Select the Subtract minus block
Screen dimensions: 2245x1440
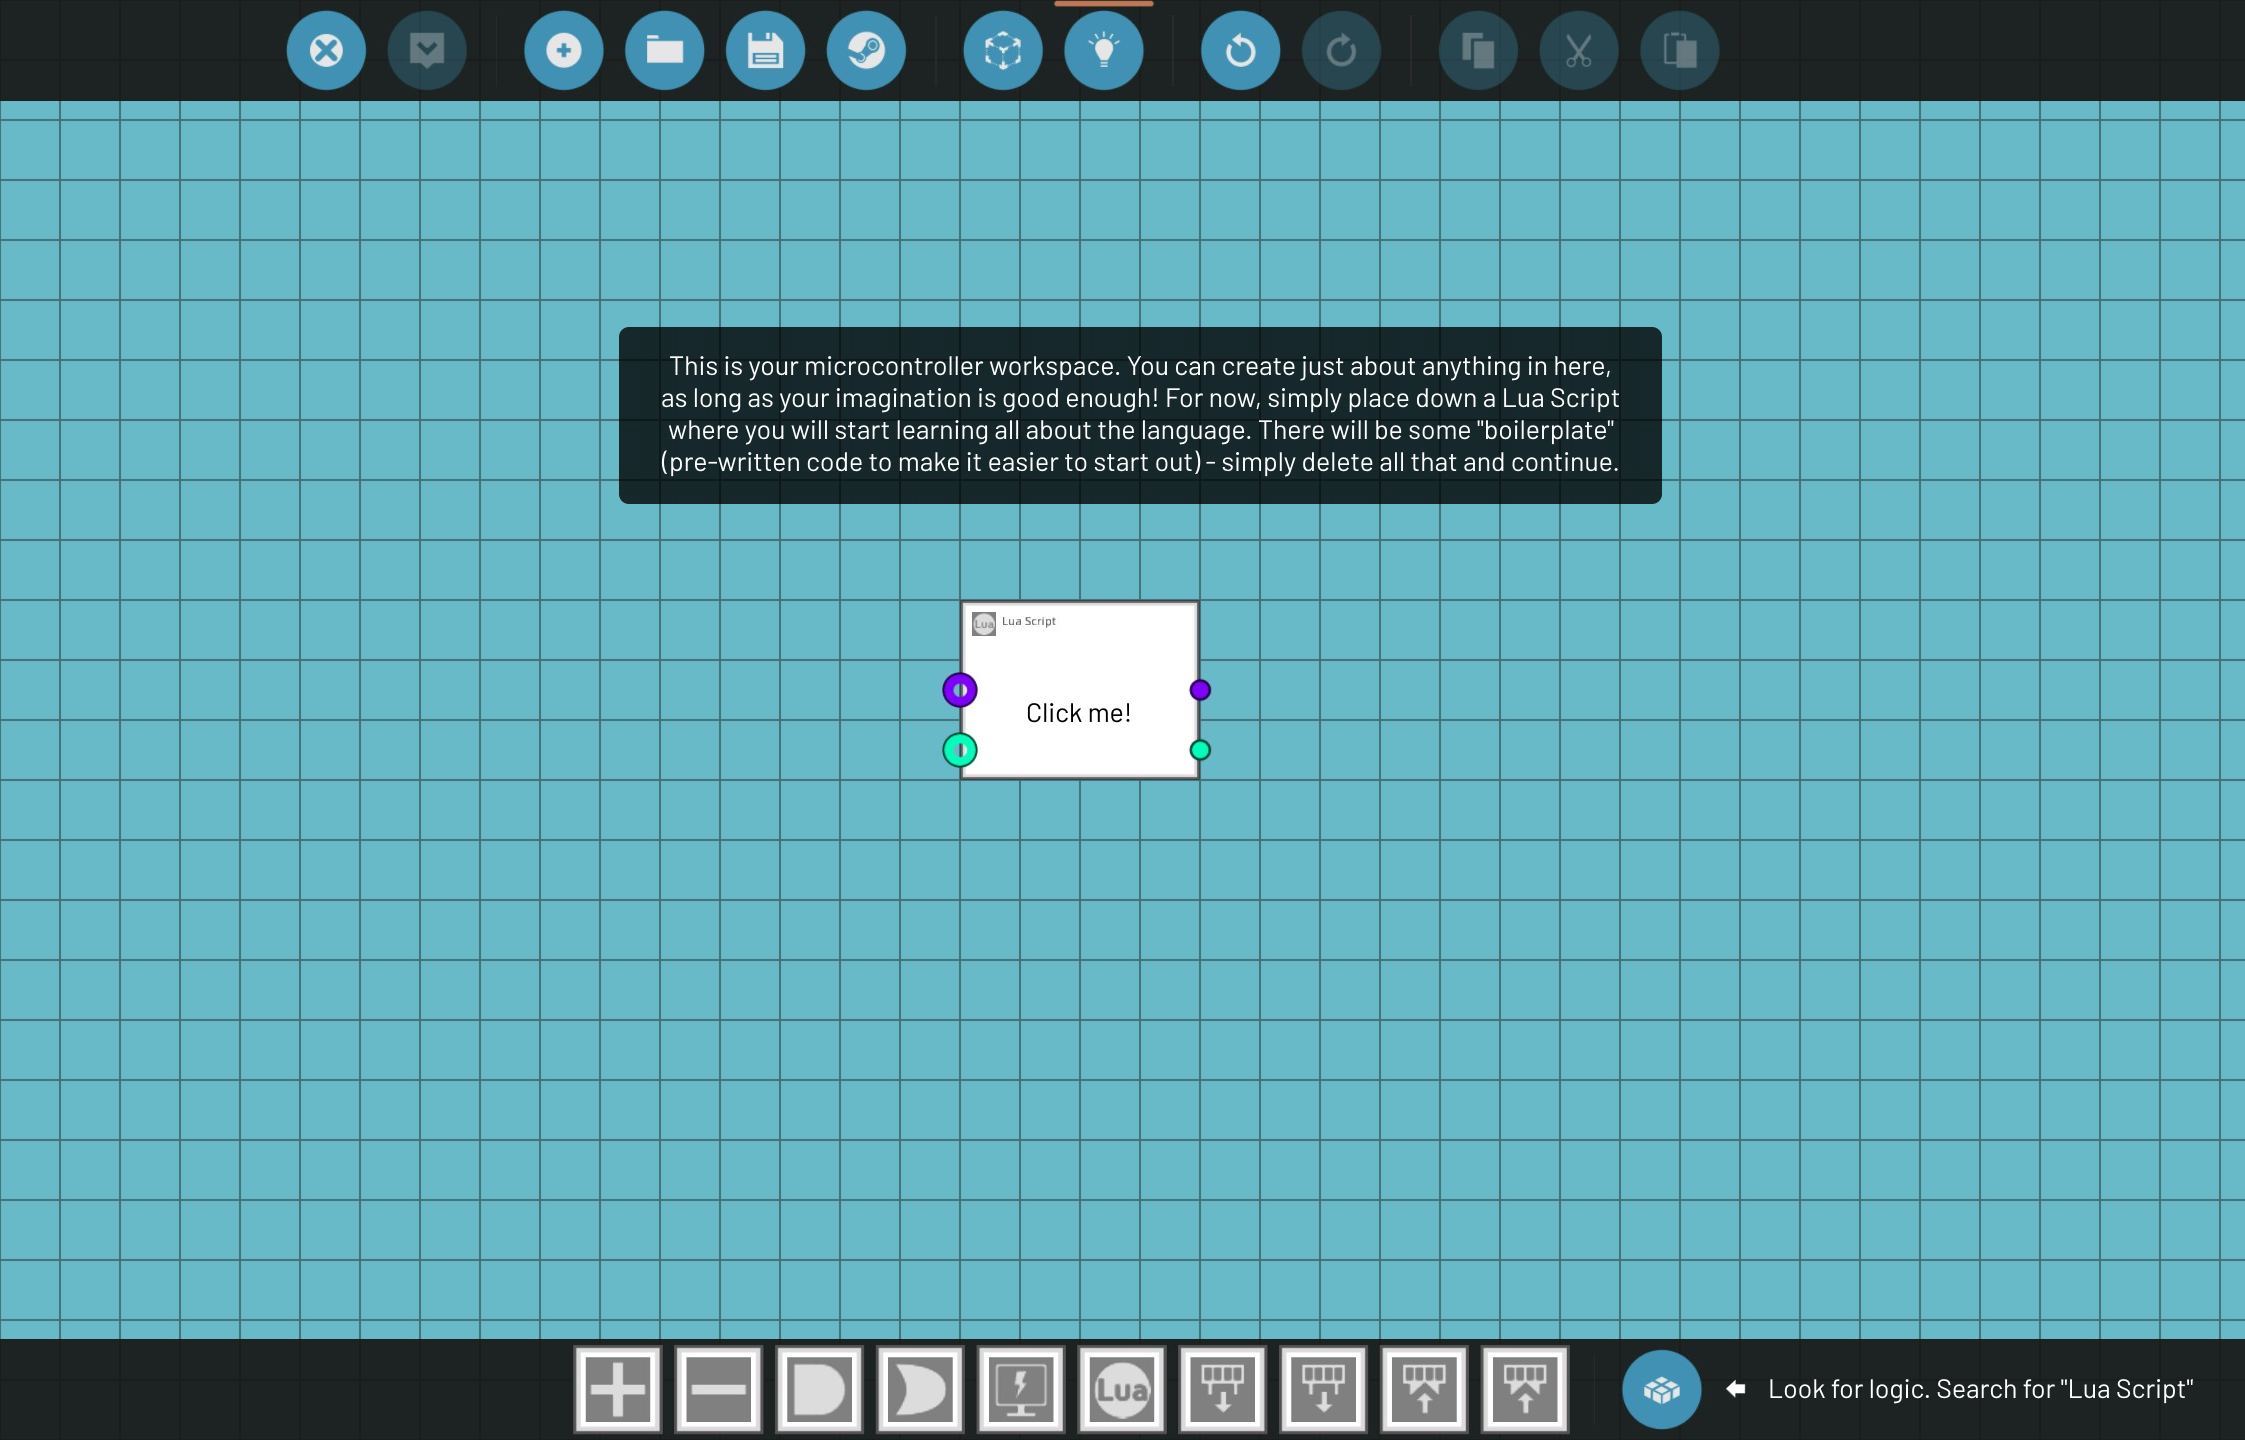pyautogui.click(x=719, y=1389)
